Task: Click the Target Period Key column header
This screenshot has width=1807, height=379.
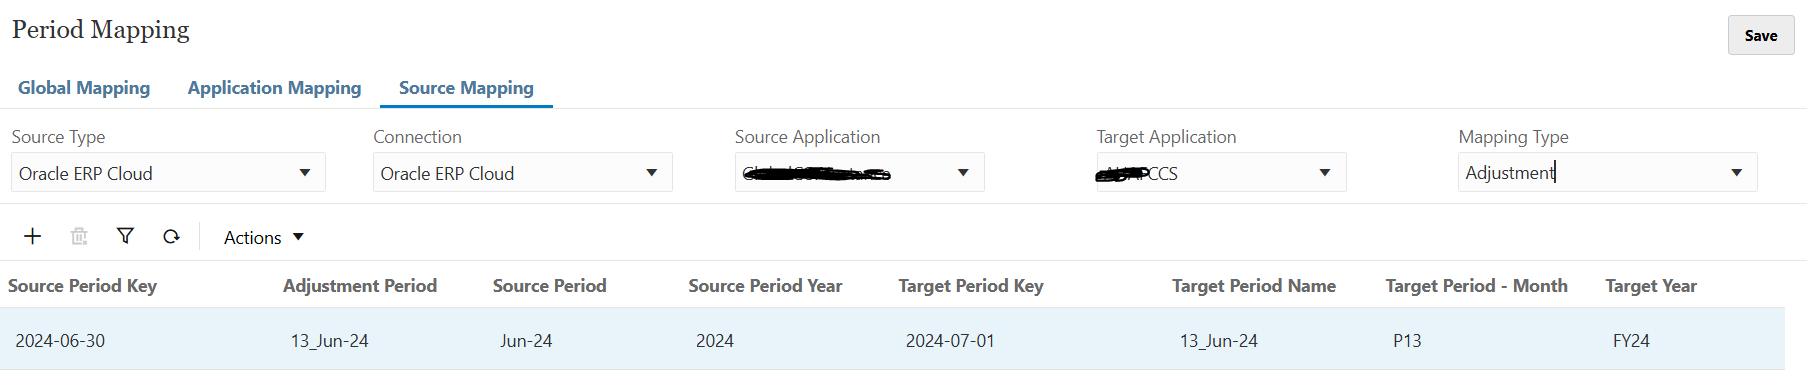Action: tap(970, 286)
